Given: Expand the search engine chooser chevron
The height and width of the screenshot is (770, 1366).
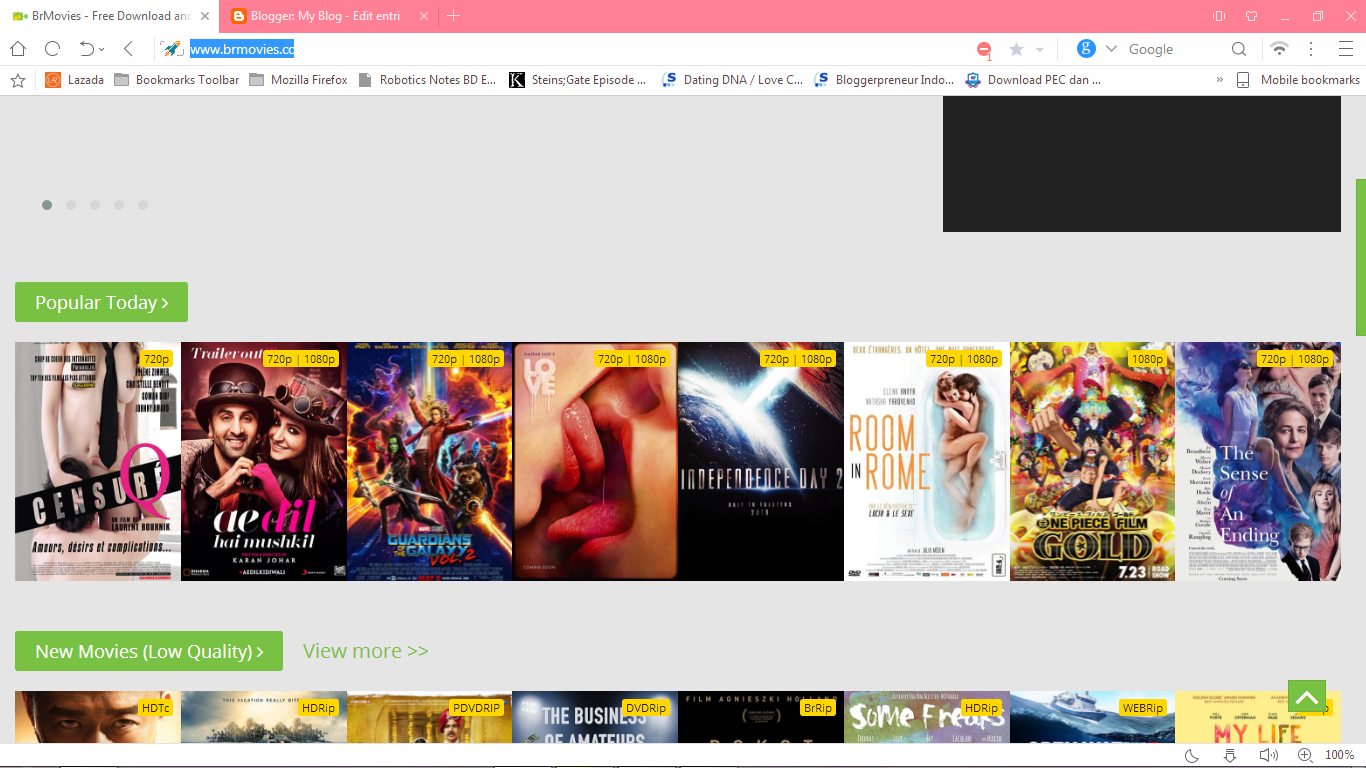Looking at the screenshot, I should click(1111, 49).
